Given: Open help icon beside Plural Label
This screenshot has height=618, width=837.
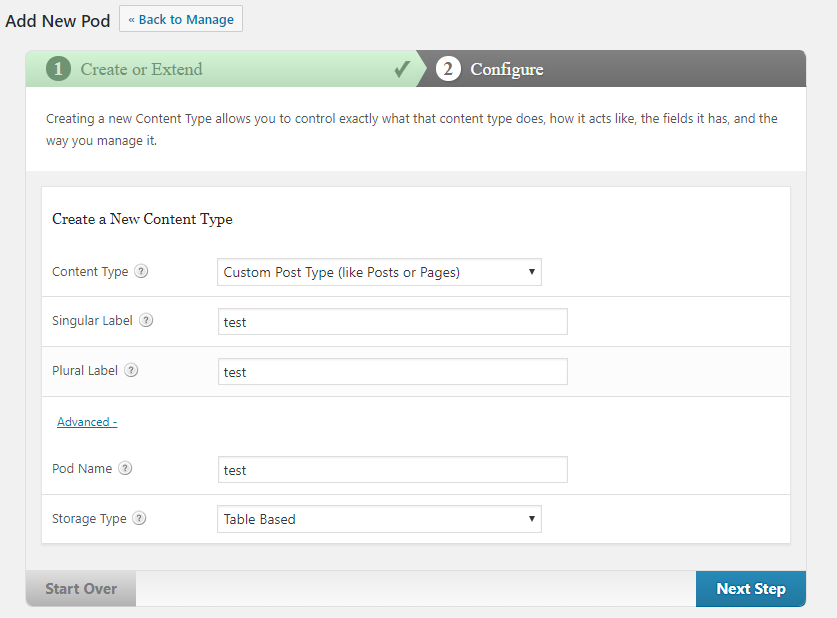Looking at the screenshot, I should pos(131,370).
